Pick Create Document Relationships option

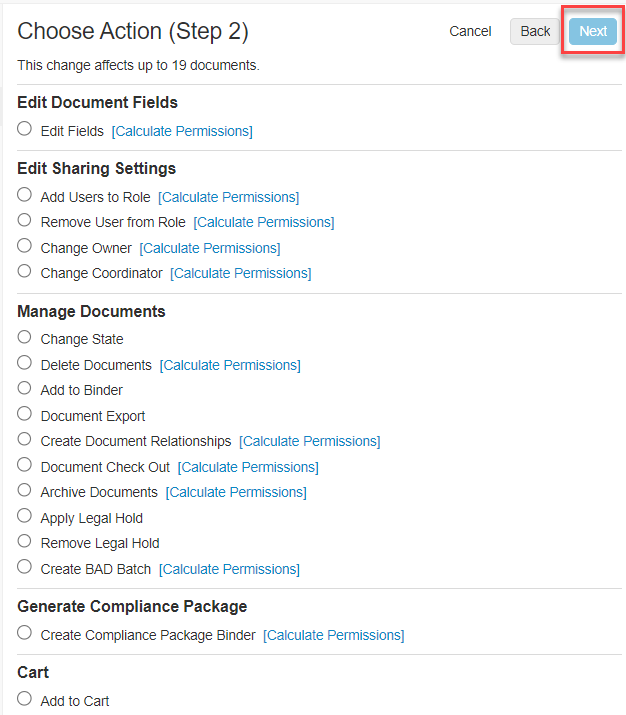click(x=25, y=439)
